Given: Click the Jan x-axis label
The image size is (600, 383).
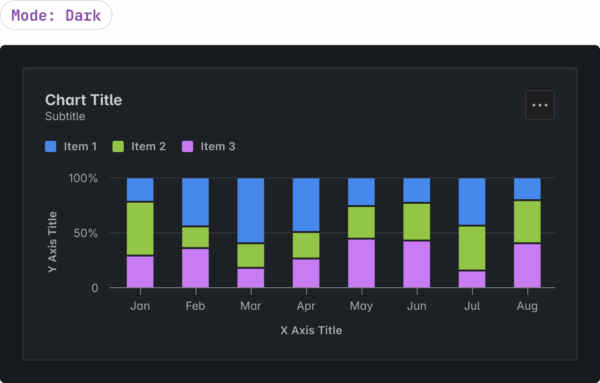Looking at the screenshot, I should (x=140, y=306).
